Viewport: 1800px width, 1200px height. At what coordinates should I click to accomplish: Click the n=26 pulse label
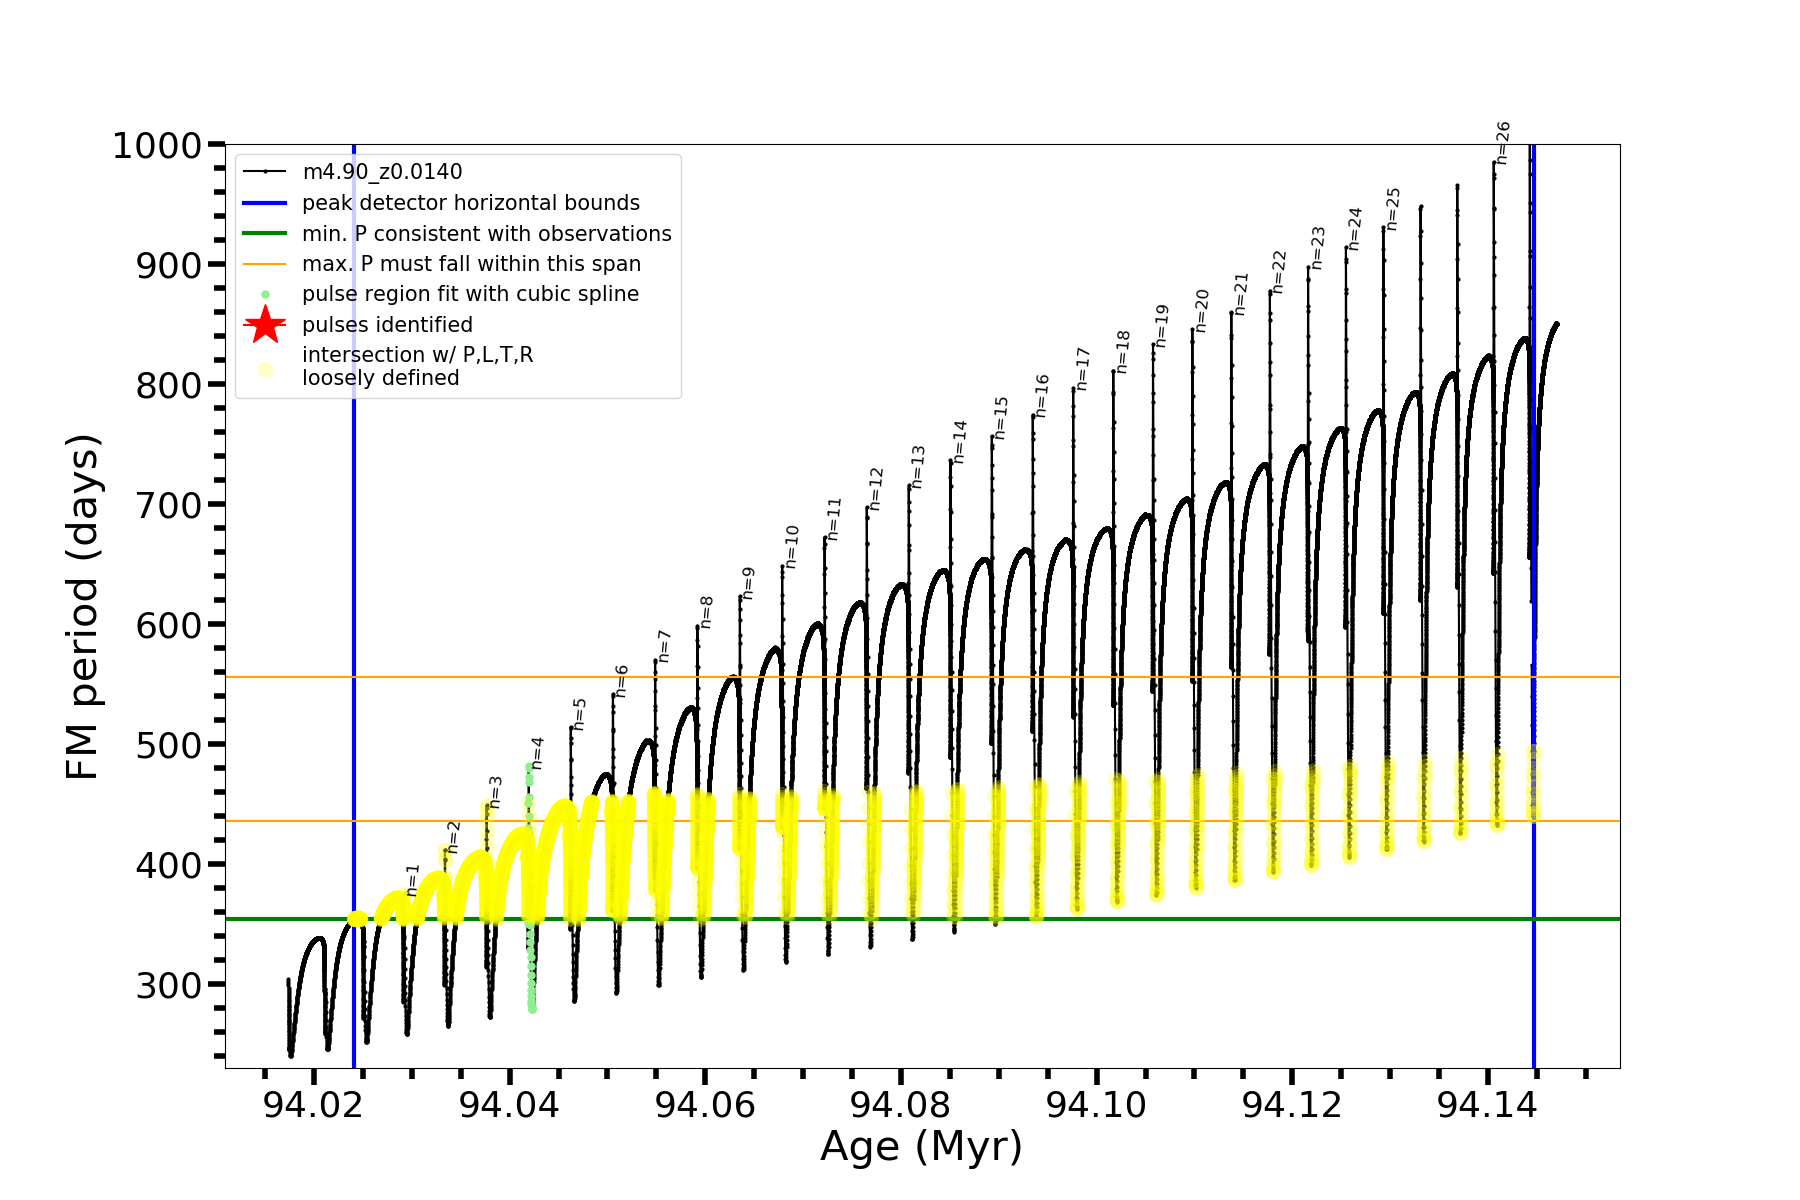[x=1502, y=143]
